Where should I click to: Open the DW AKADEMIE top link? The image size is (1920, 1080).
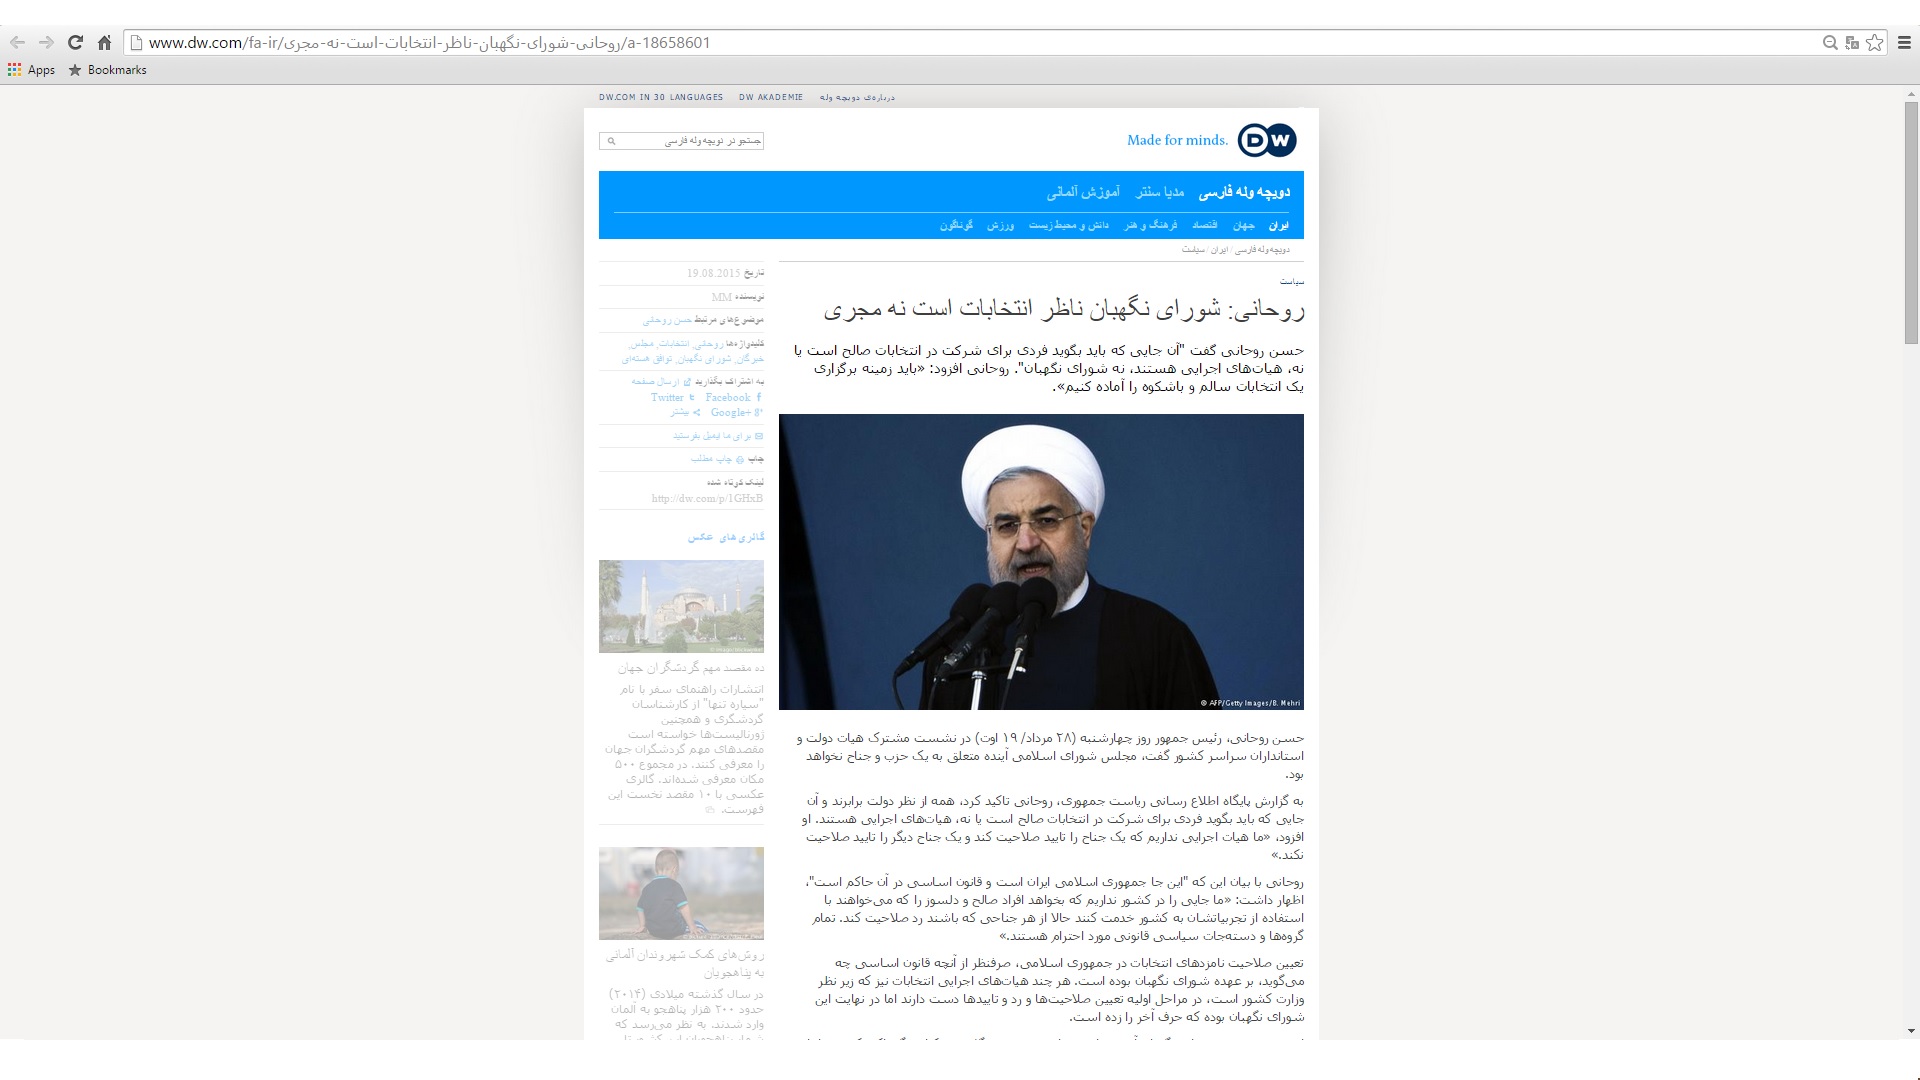click(771, 98)
